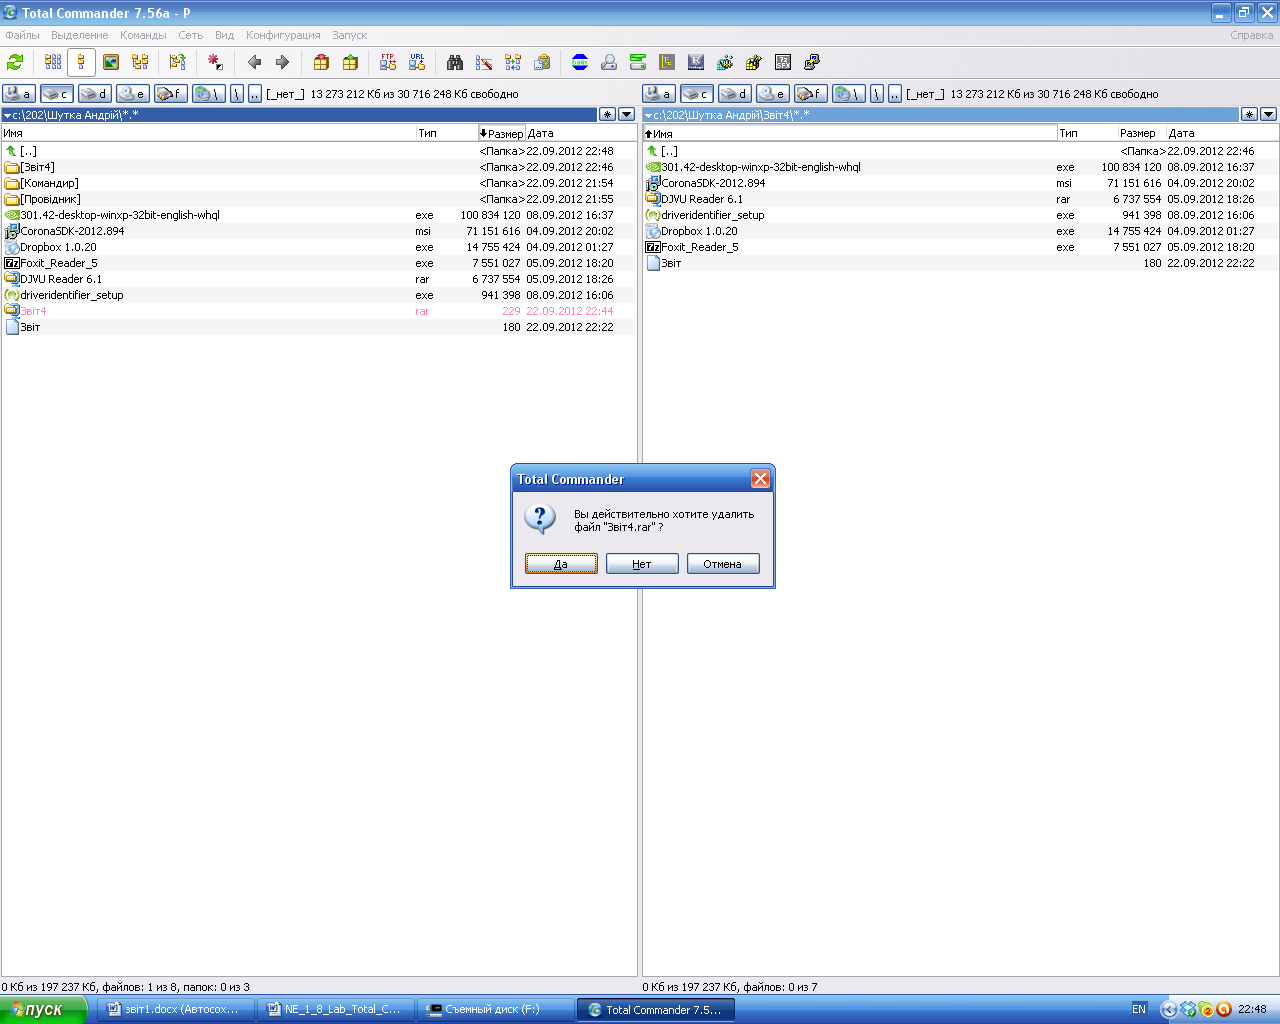Select drive d in right panel
Screen dimensions: 1280x1024
pos(734,94)
